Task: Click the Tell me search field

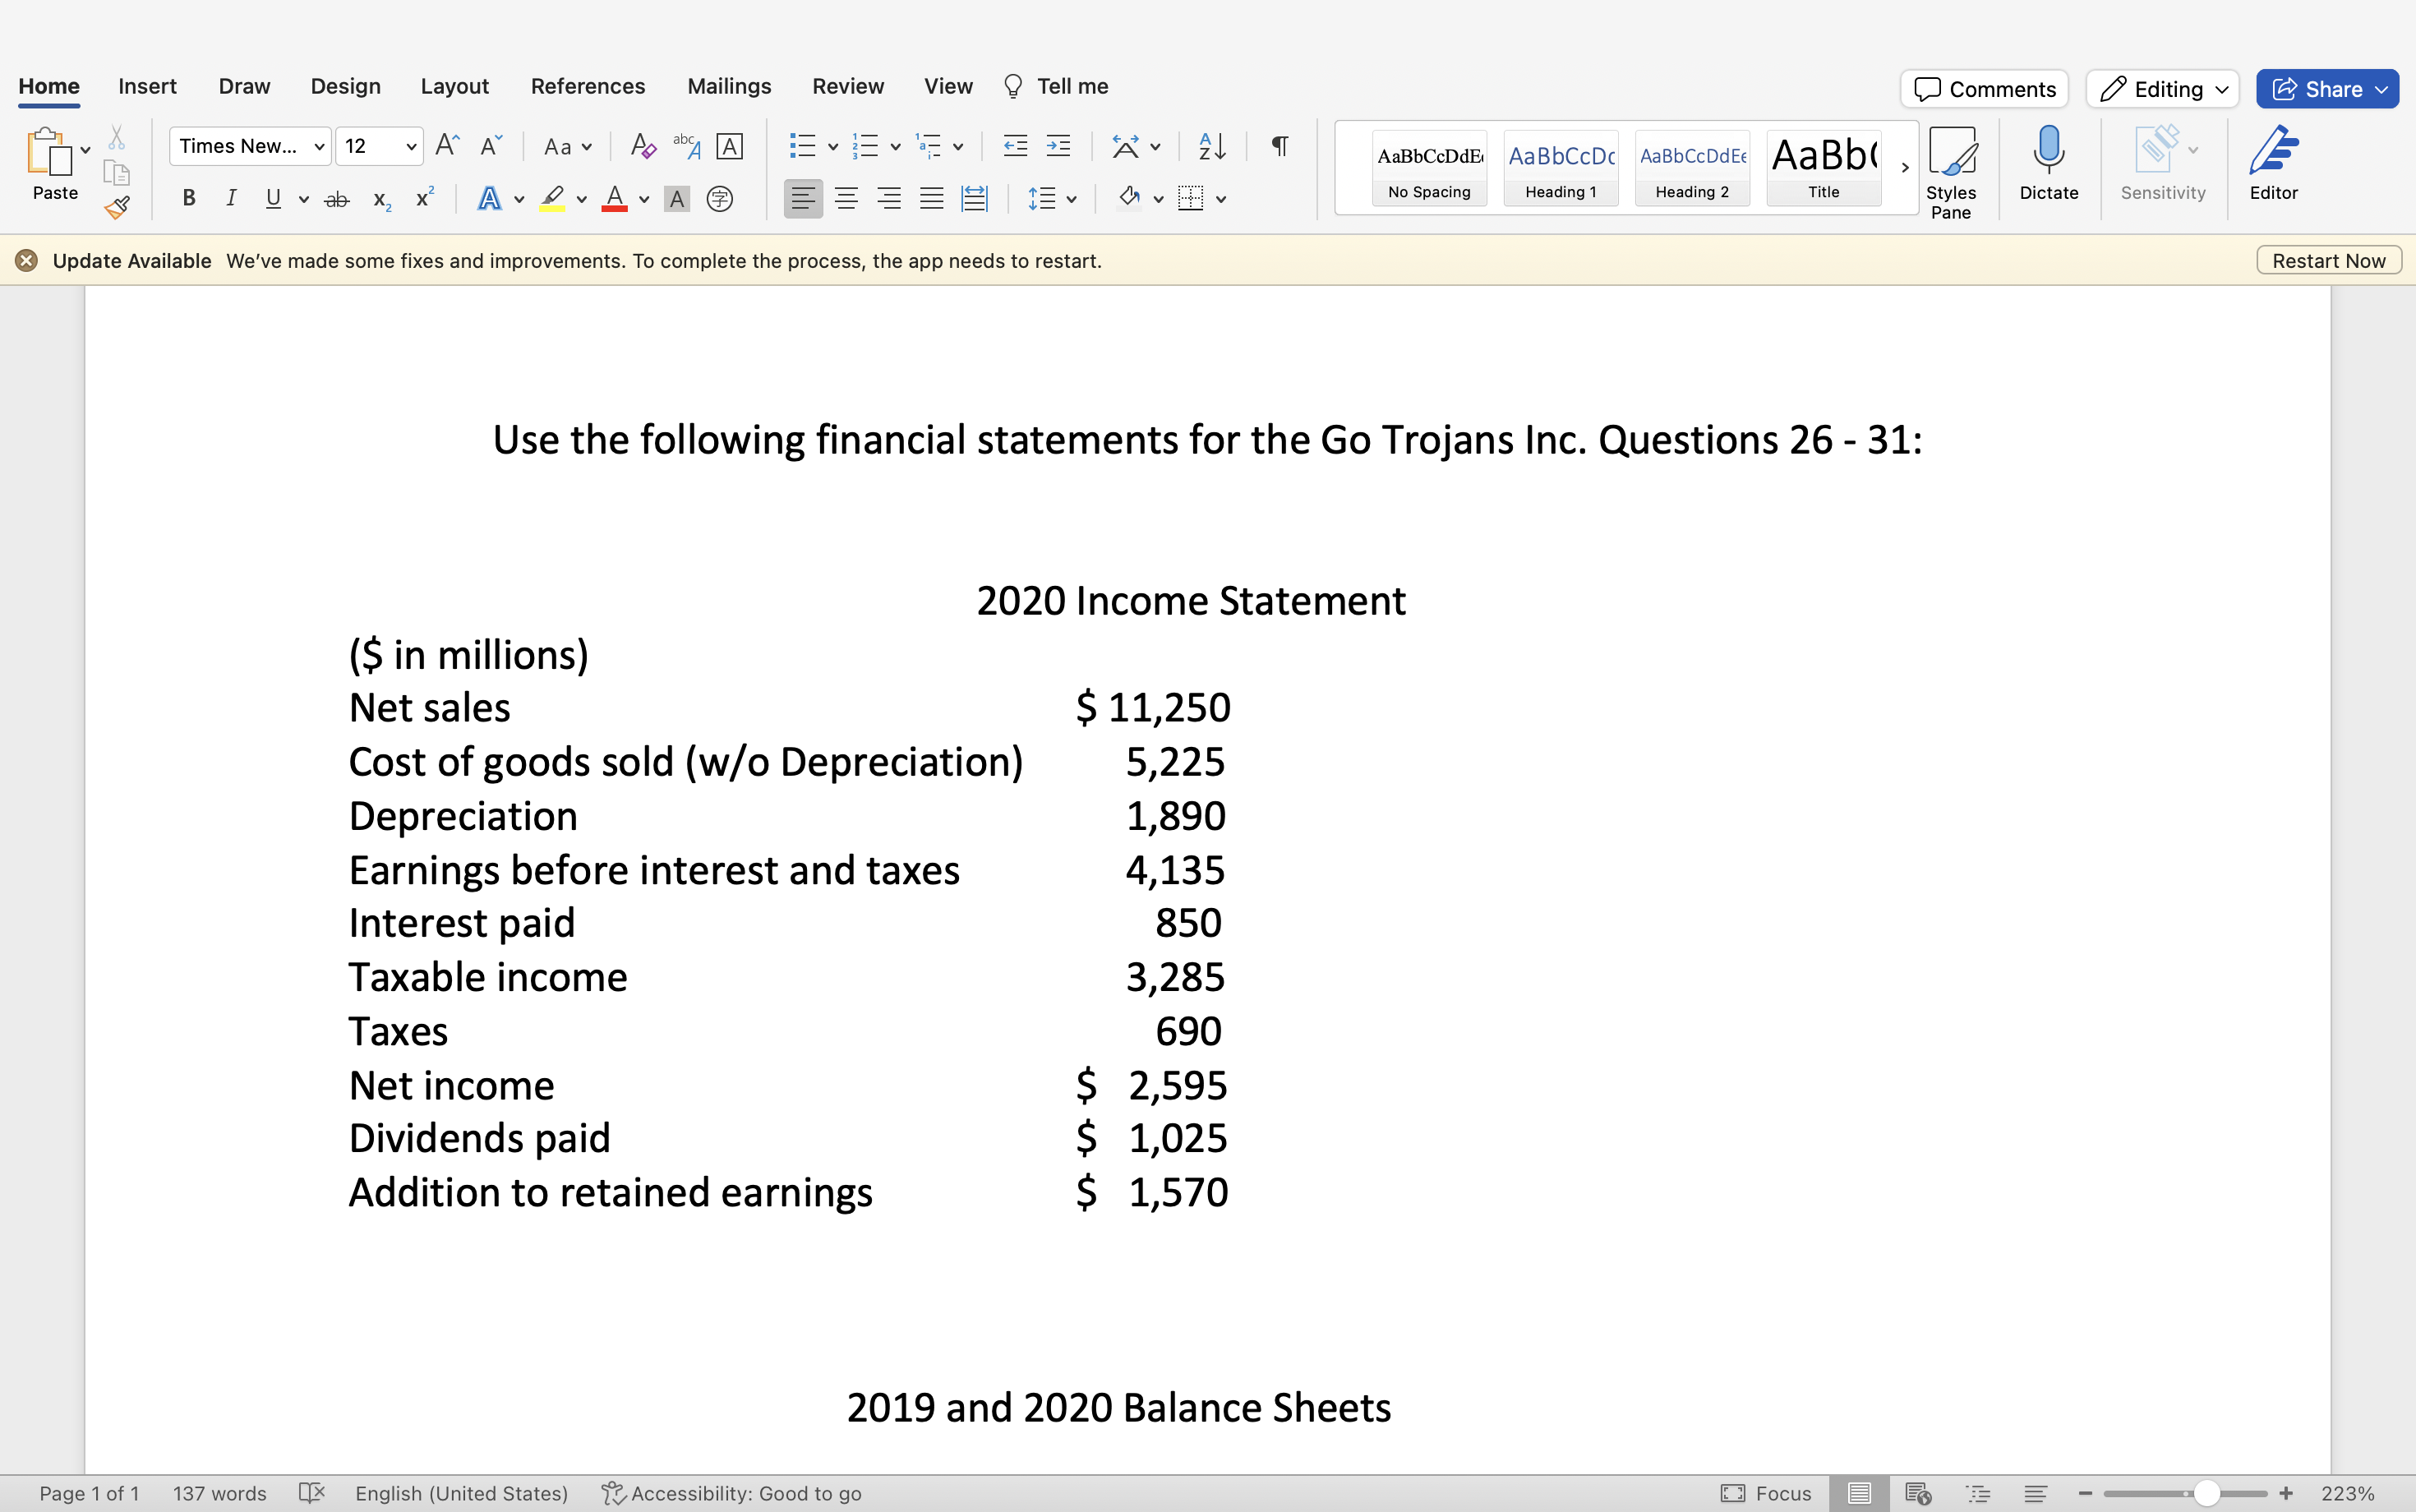Action: click(1056, 87)
